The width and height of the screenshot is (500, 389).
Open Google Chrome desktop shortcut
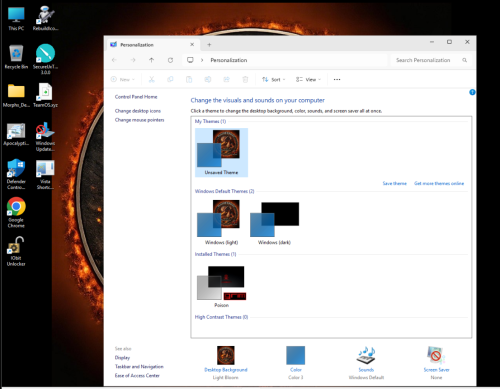pos(16,212)
